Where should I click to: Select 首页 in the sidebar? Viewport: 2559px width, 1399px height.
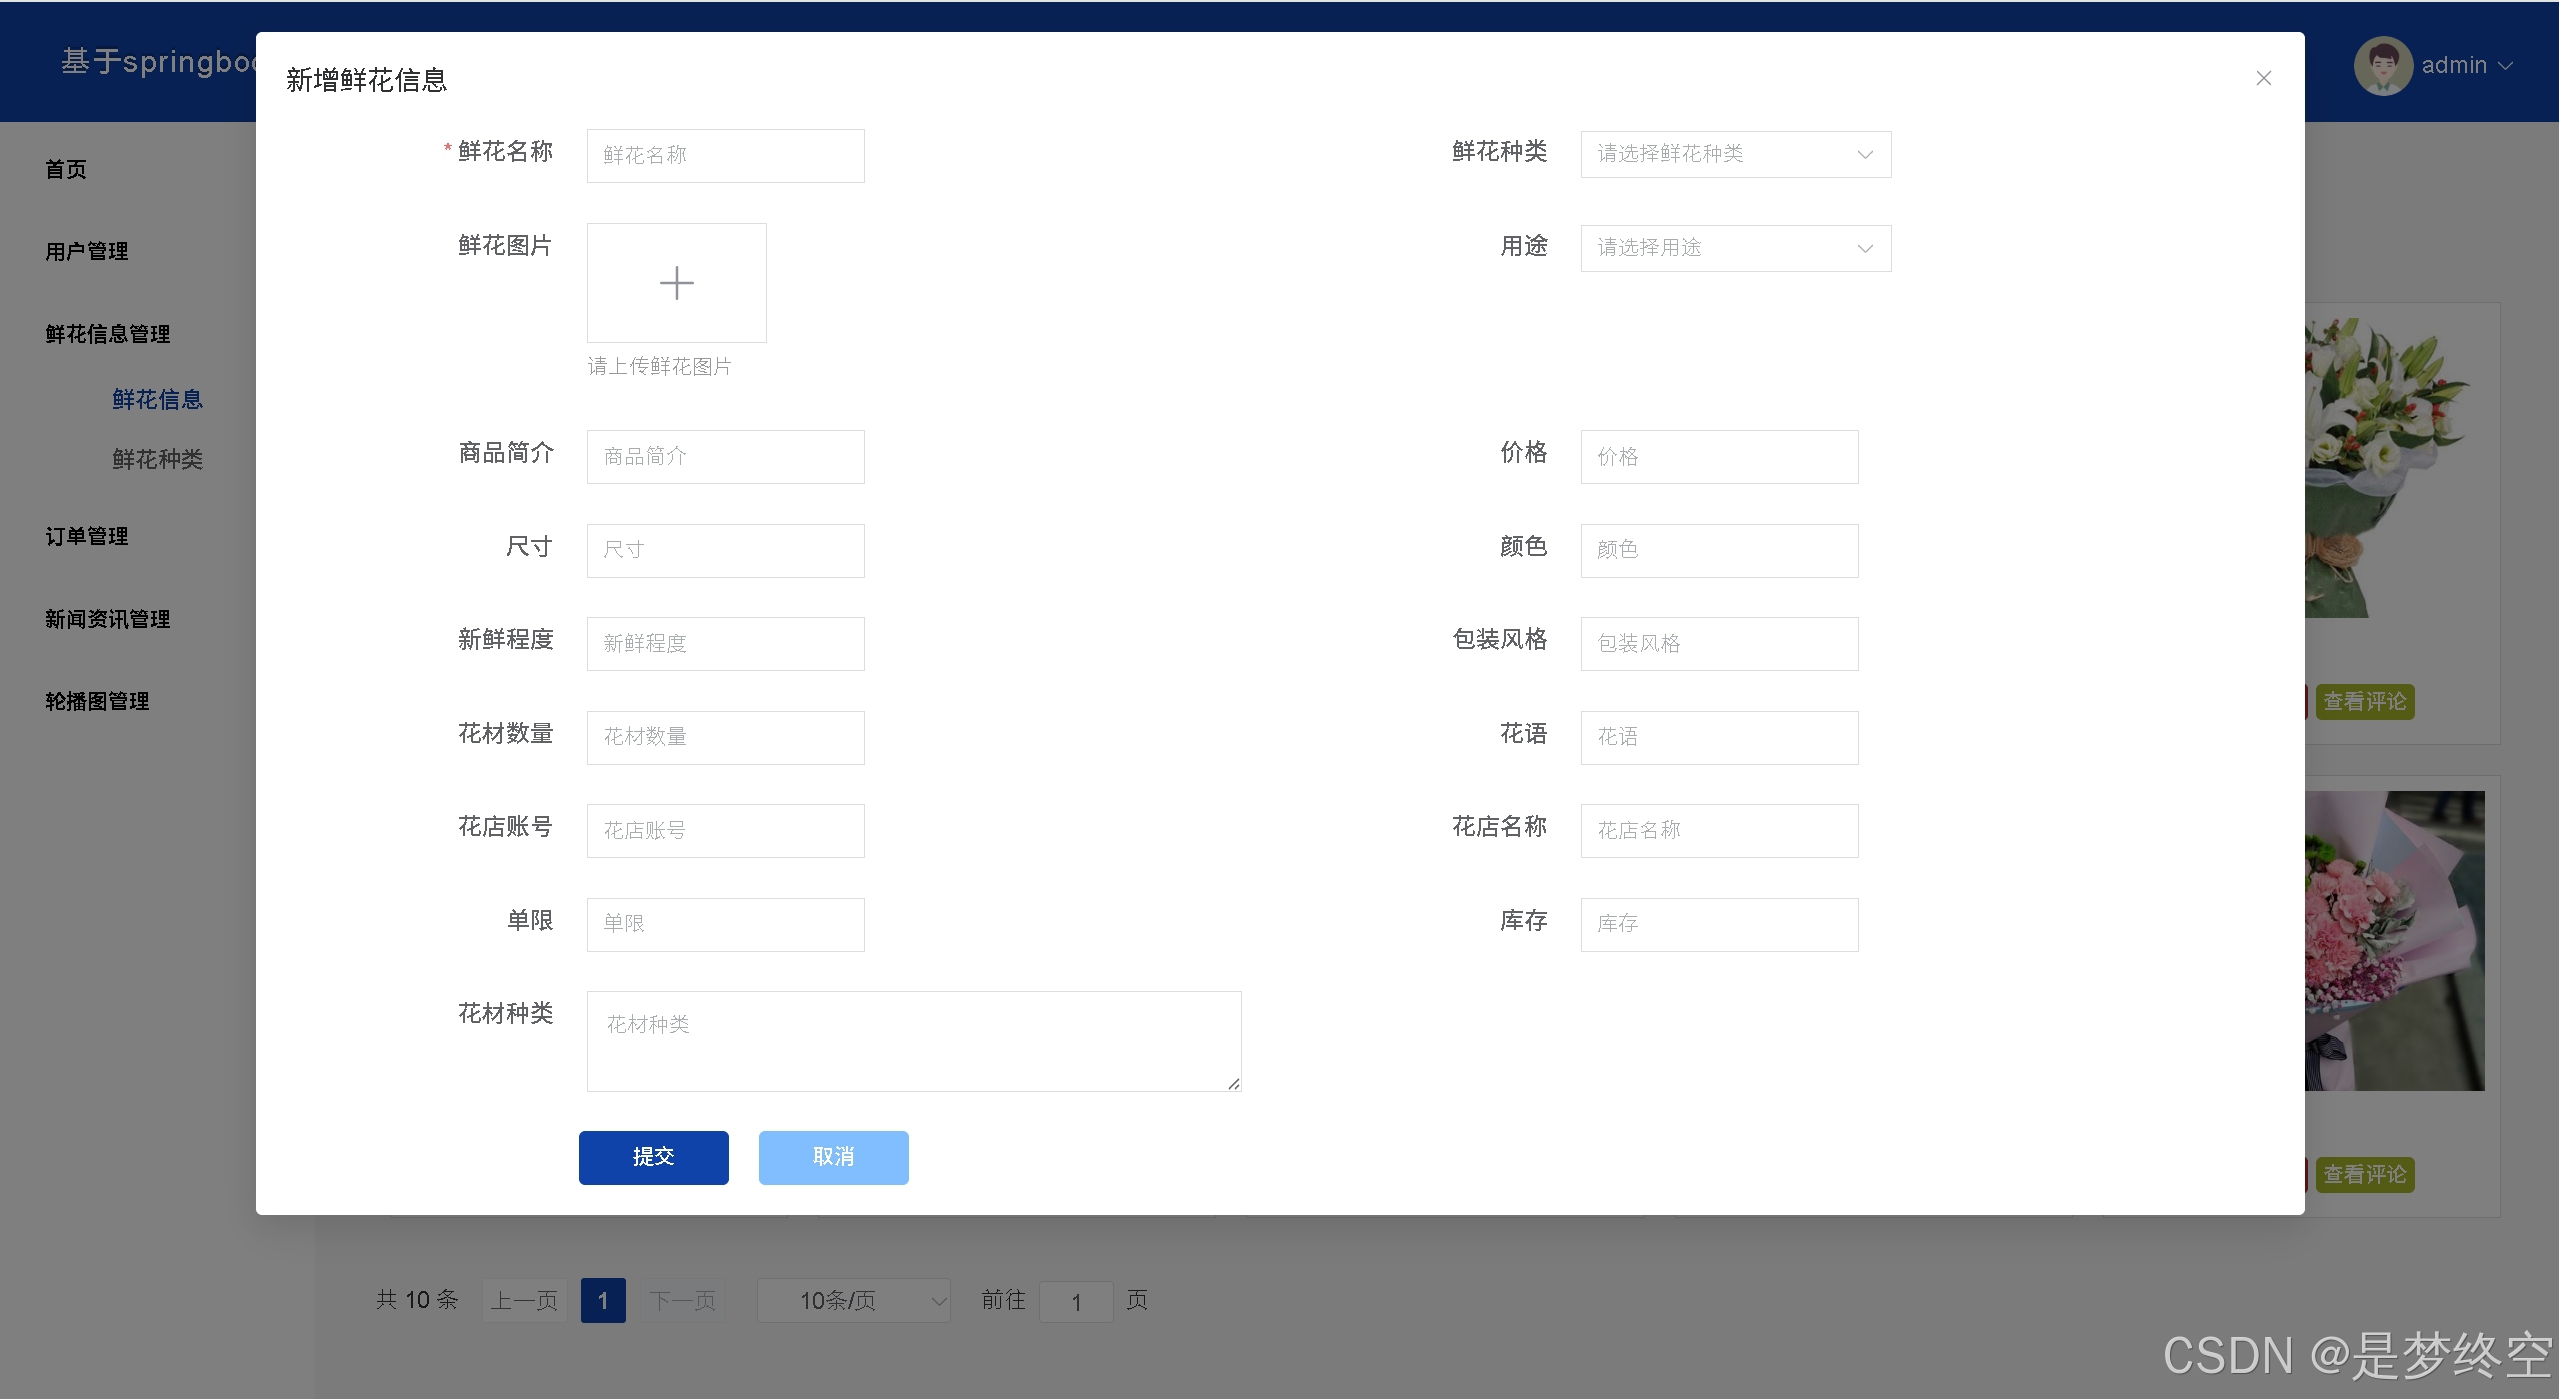66,168
